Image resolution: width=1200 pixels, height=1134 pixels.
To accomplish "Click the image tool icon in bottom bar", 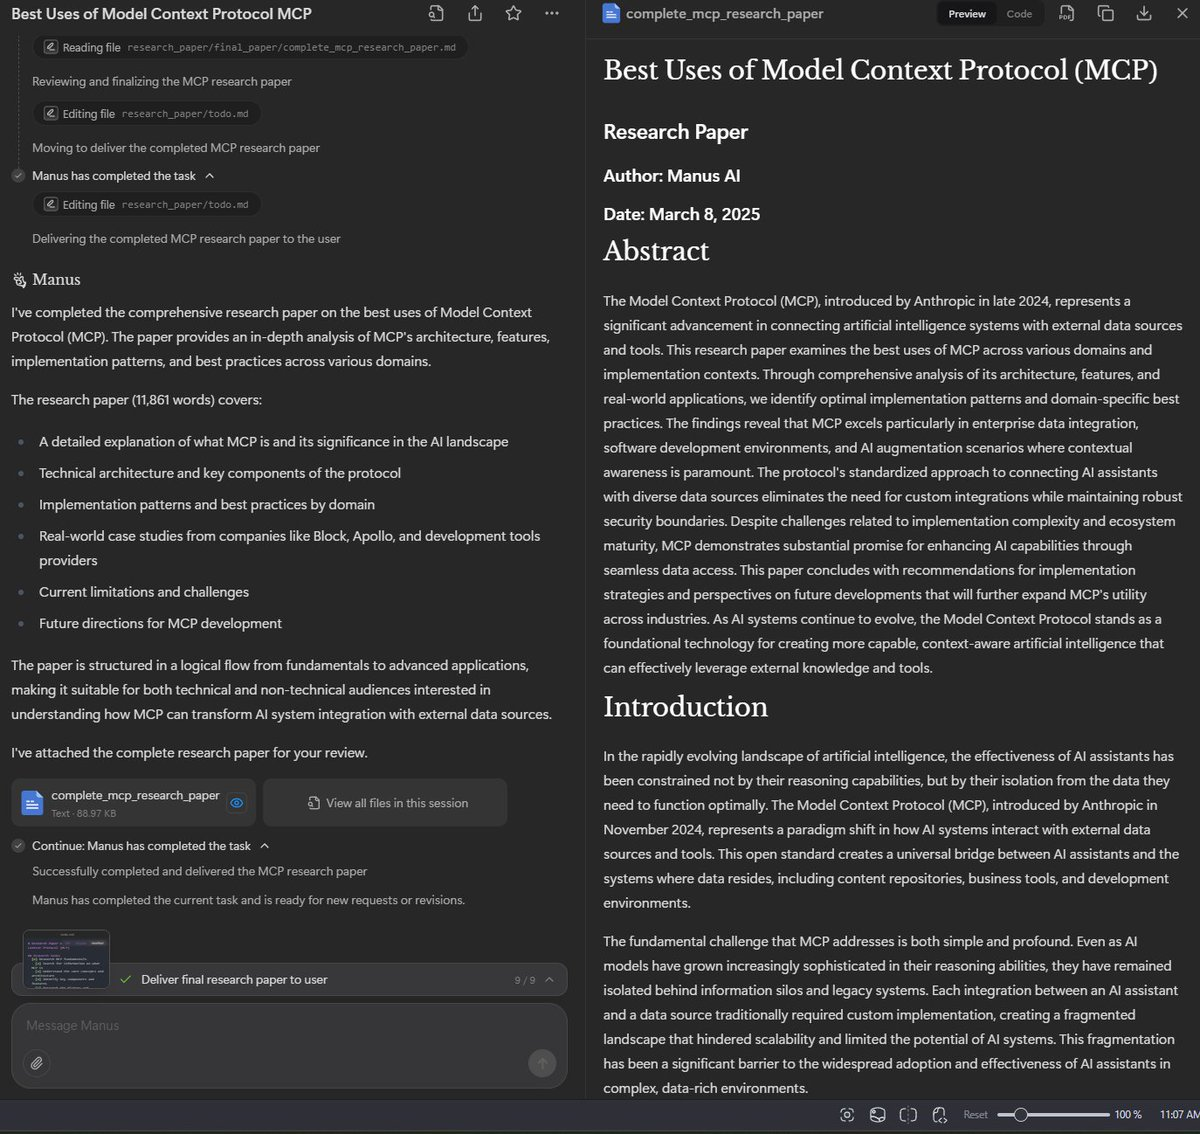I will click(877, 1115).
